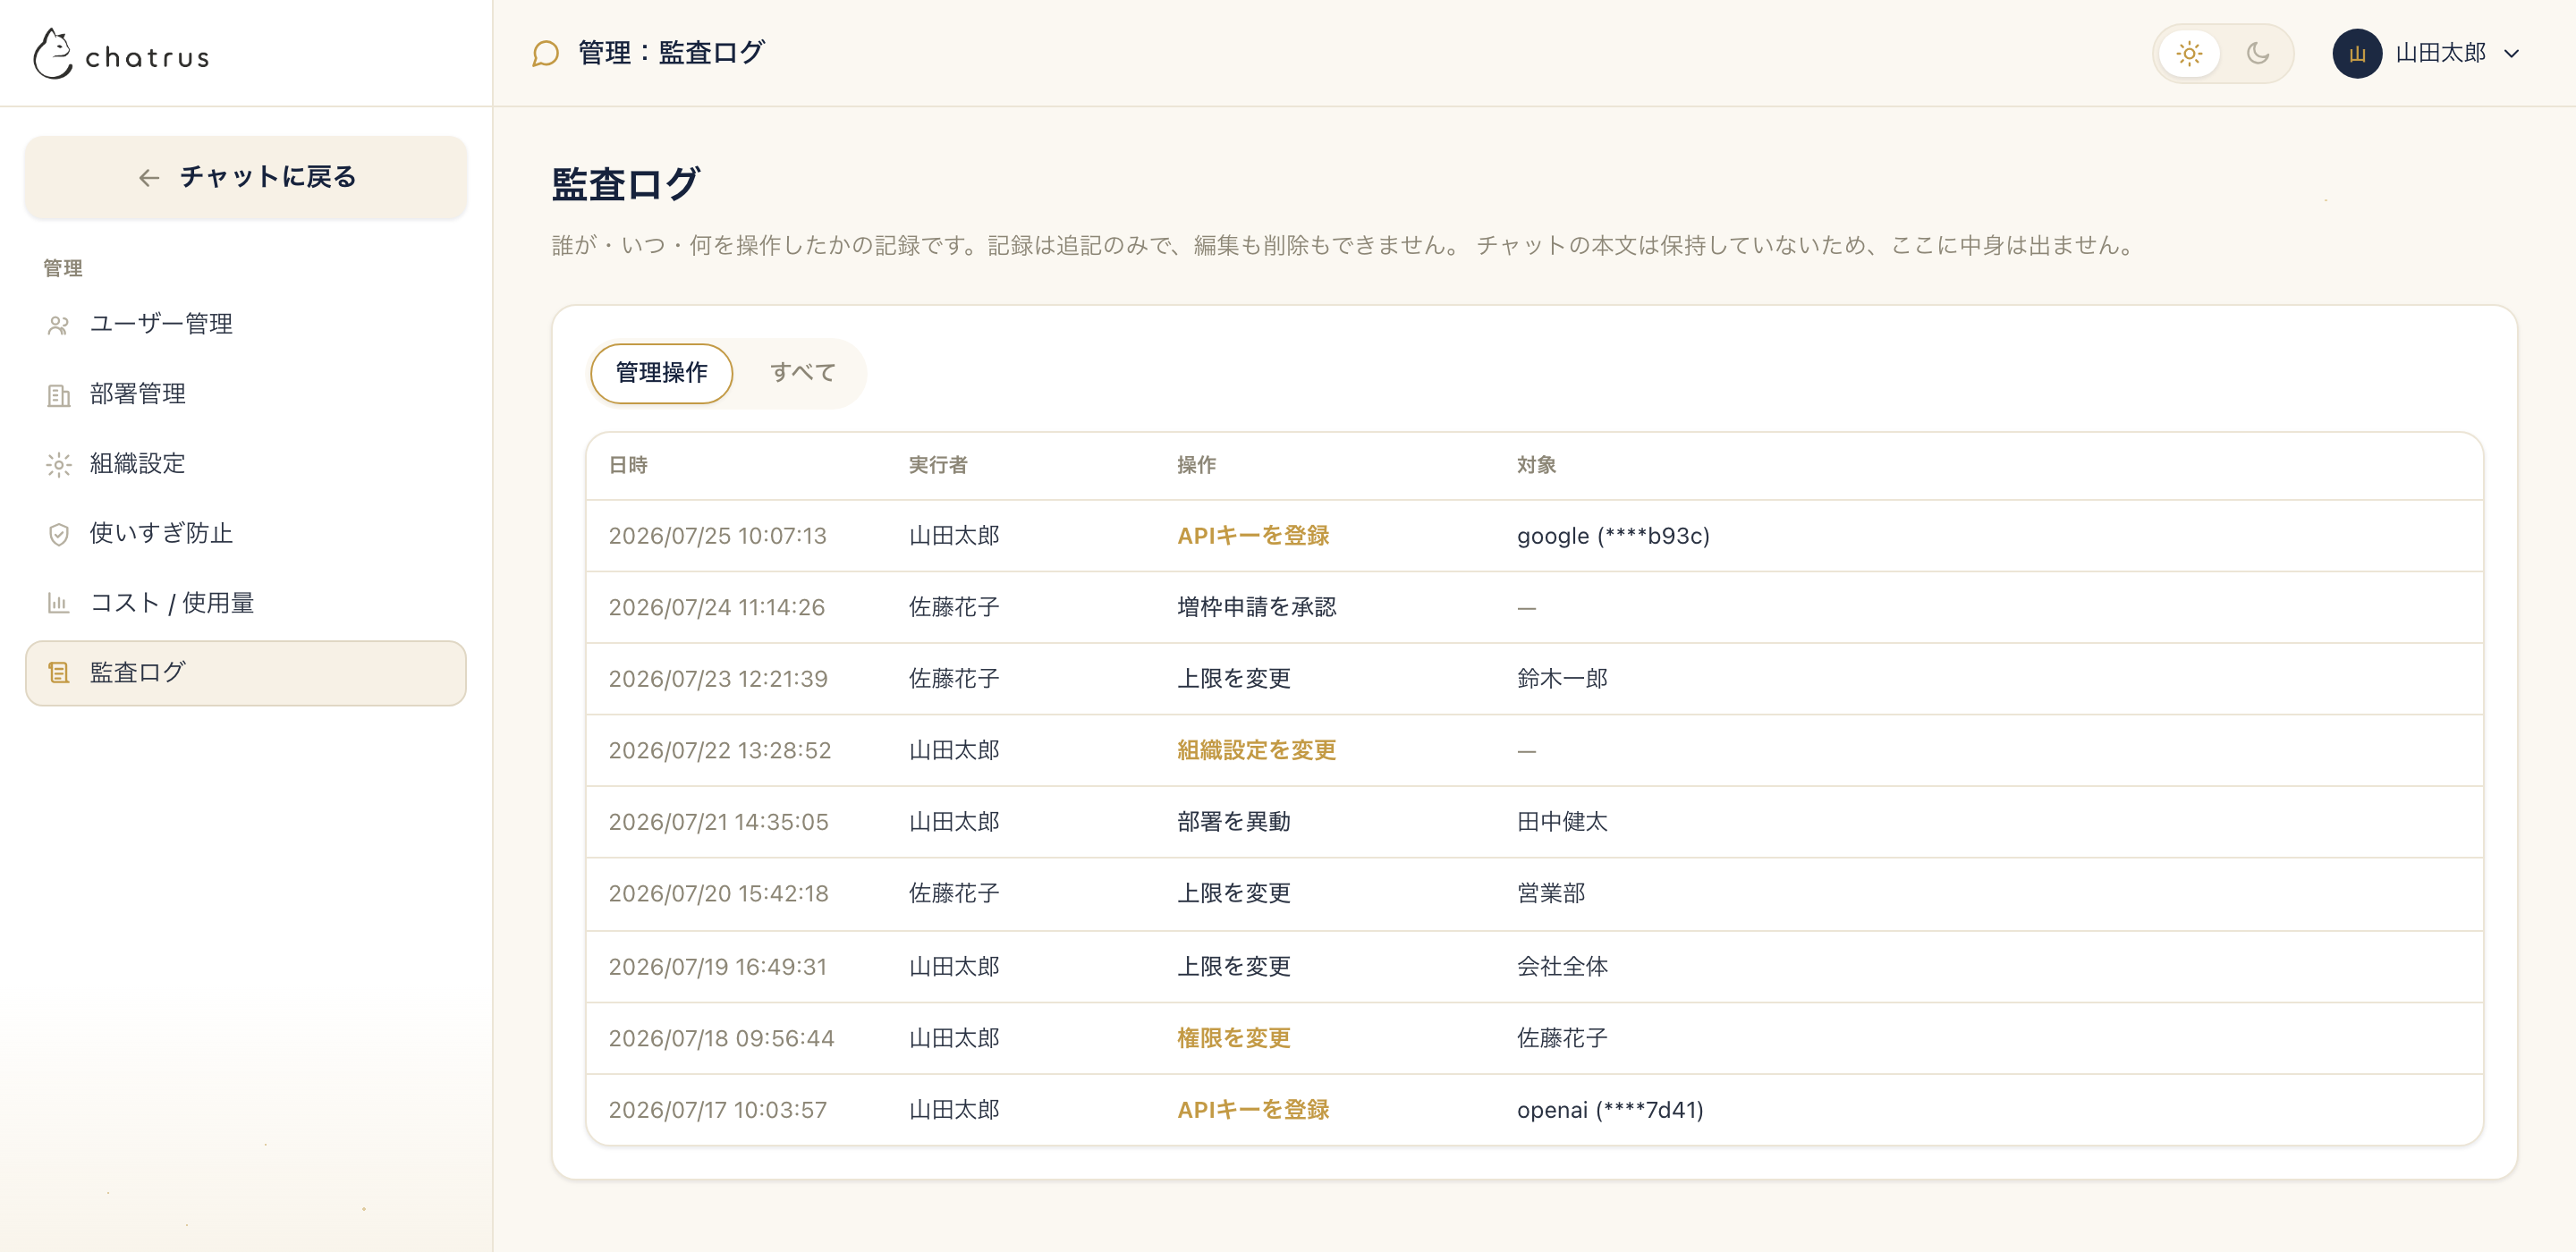Image resolution: width=2576 pixels, height=1252 pixels.
Task: Open コスト / 使用量 in the sidebar
Action: click(x=246, y=603)
